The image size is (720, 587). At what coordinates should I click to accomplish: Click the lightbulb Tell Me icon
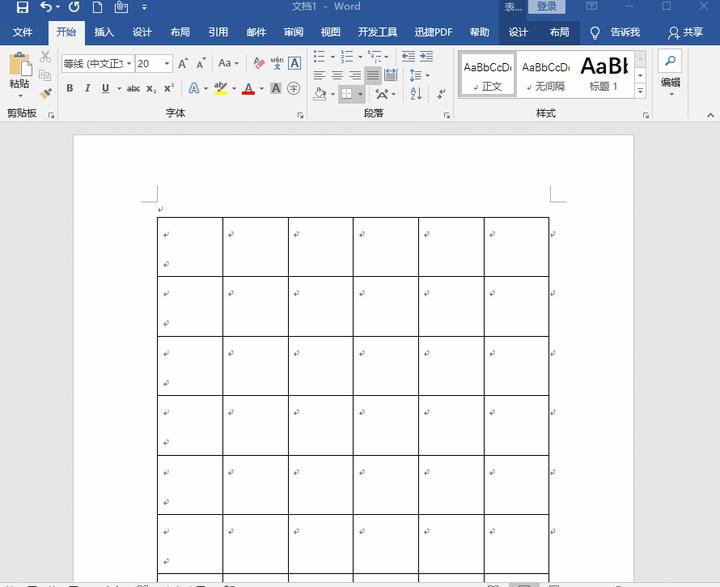point(595,33)
